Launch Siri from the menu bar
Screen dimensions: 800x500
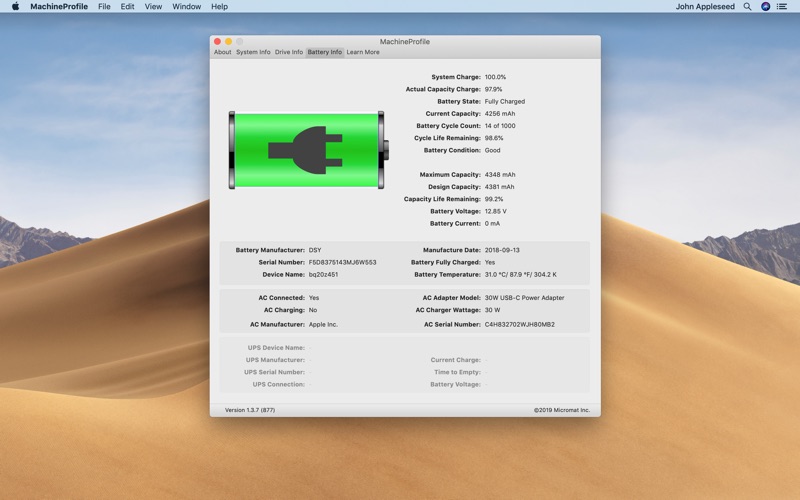coord(765,7)
